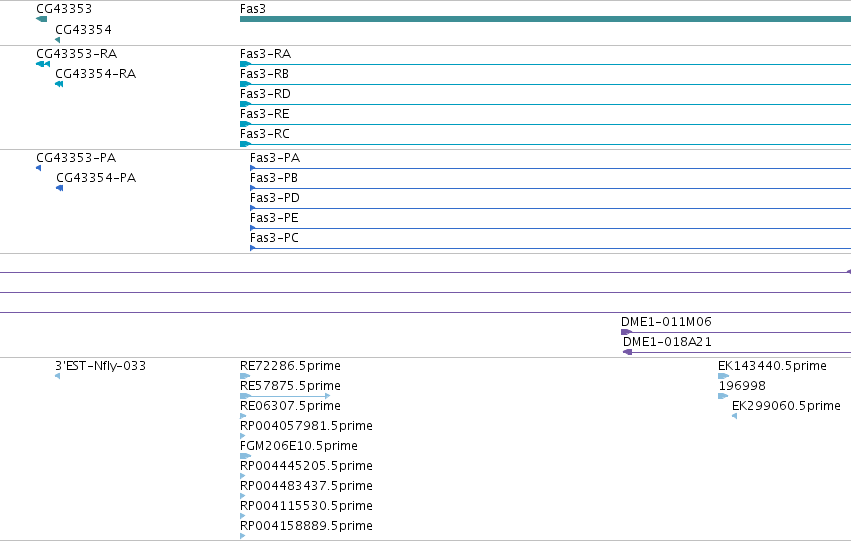
Task: Click the RE57875.5prime EST span glyph
Action: click(285, 396)
